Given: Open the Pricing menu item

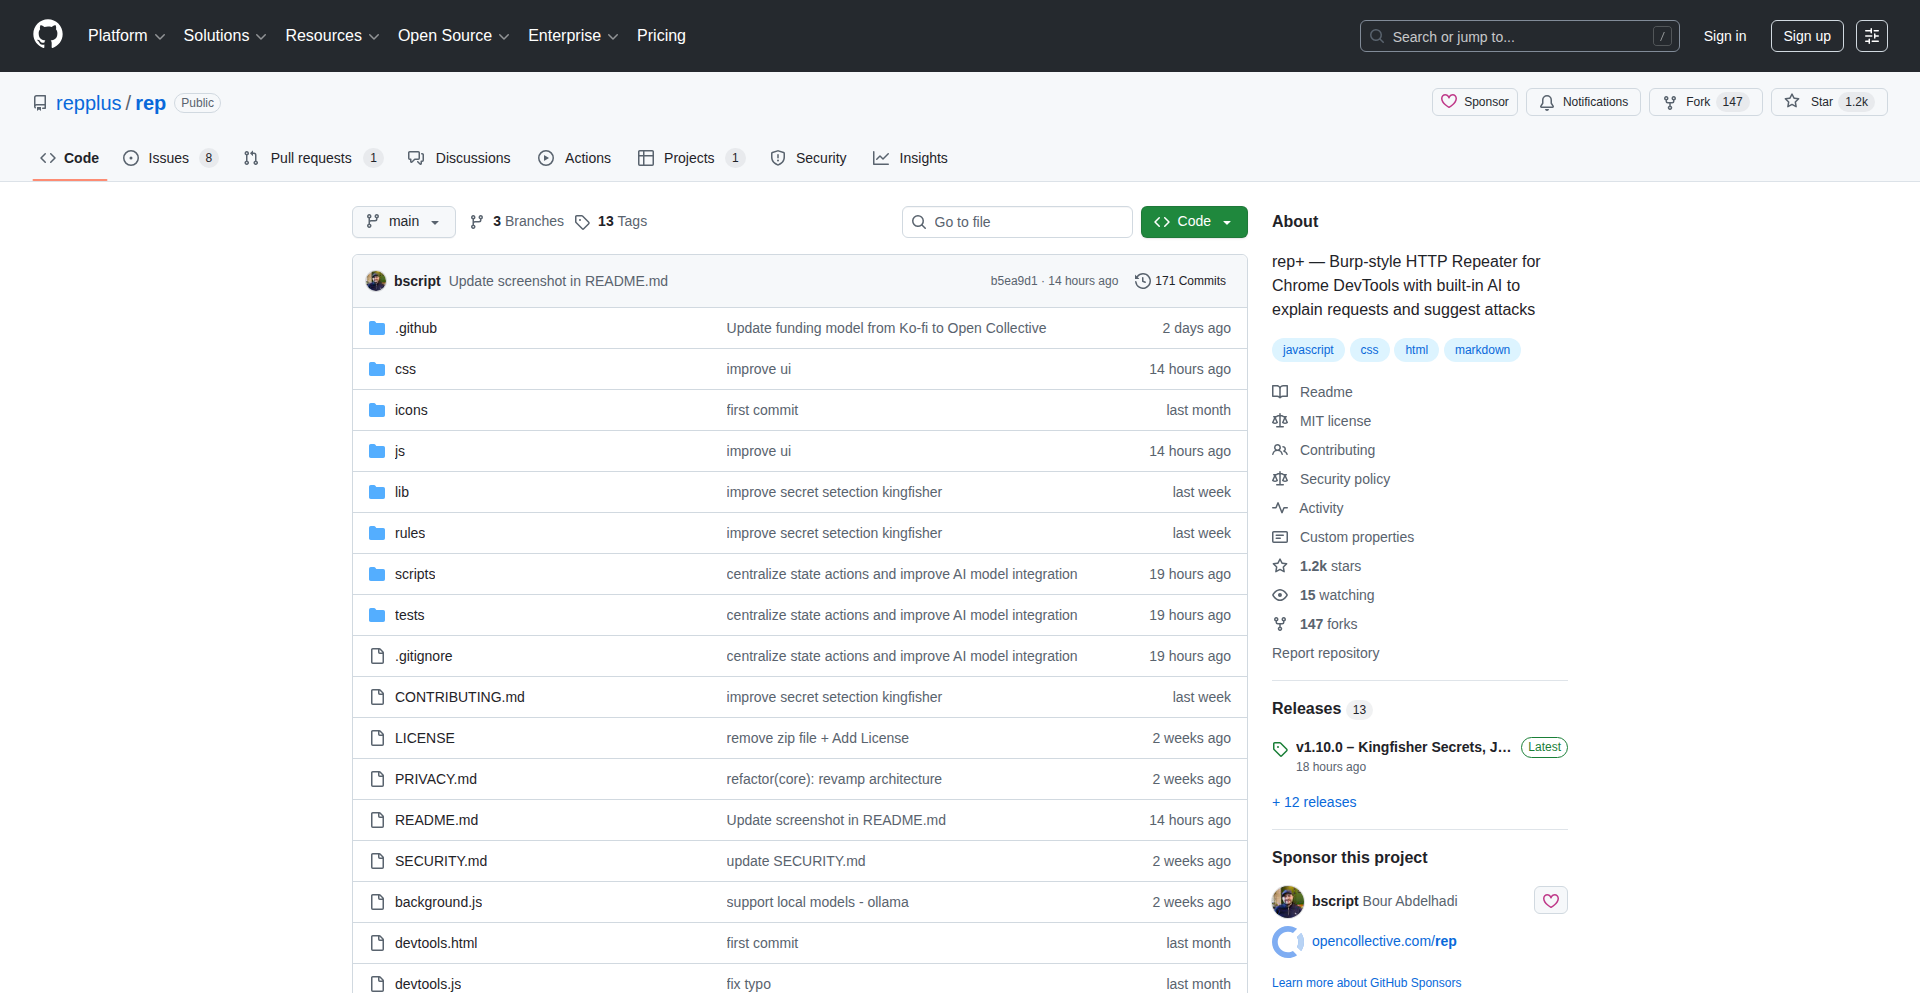Looking at the screenshot, I should coord(661,35).
